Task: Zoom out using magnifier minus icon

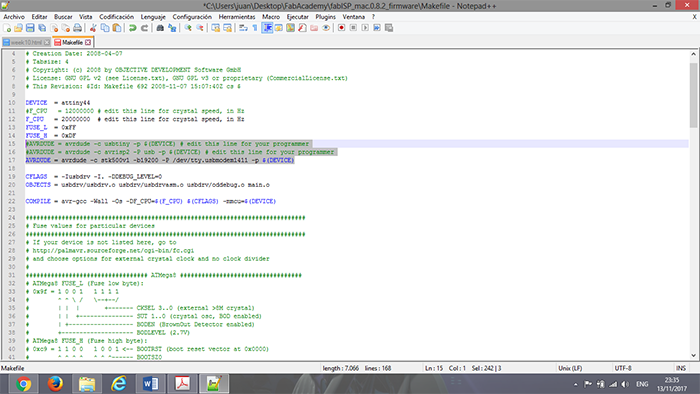Action: 200,28
